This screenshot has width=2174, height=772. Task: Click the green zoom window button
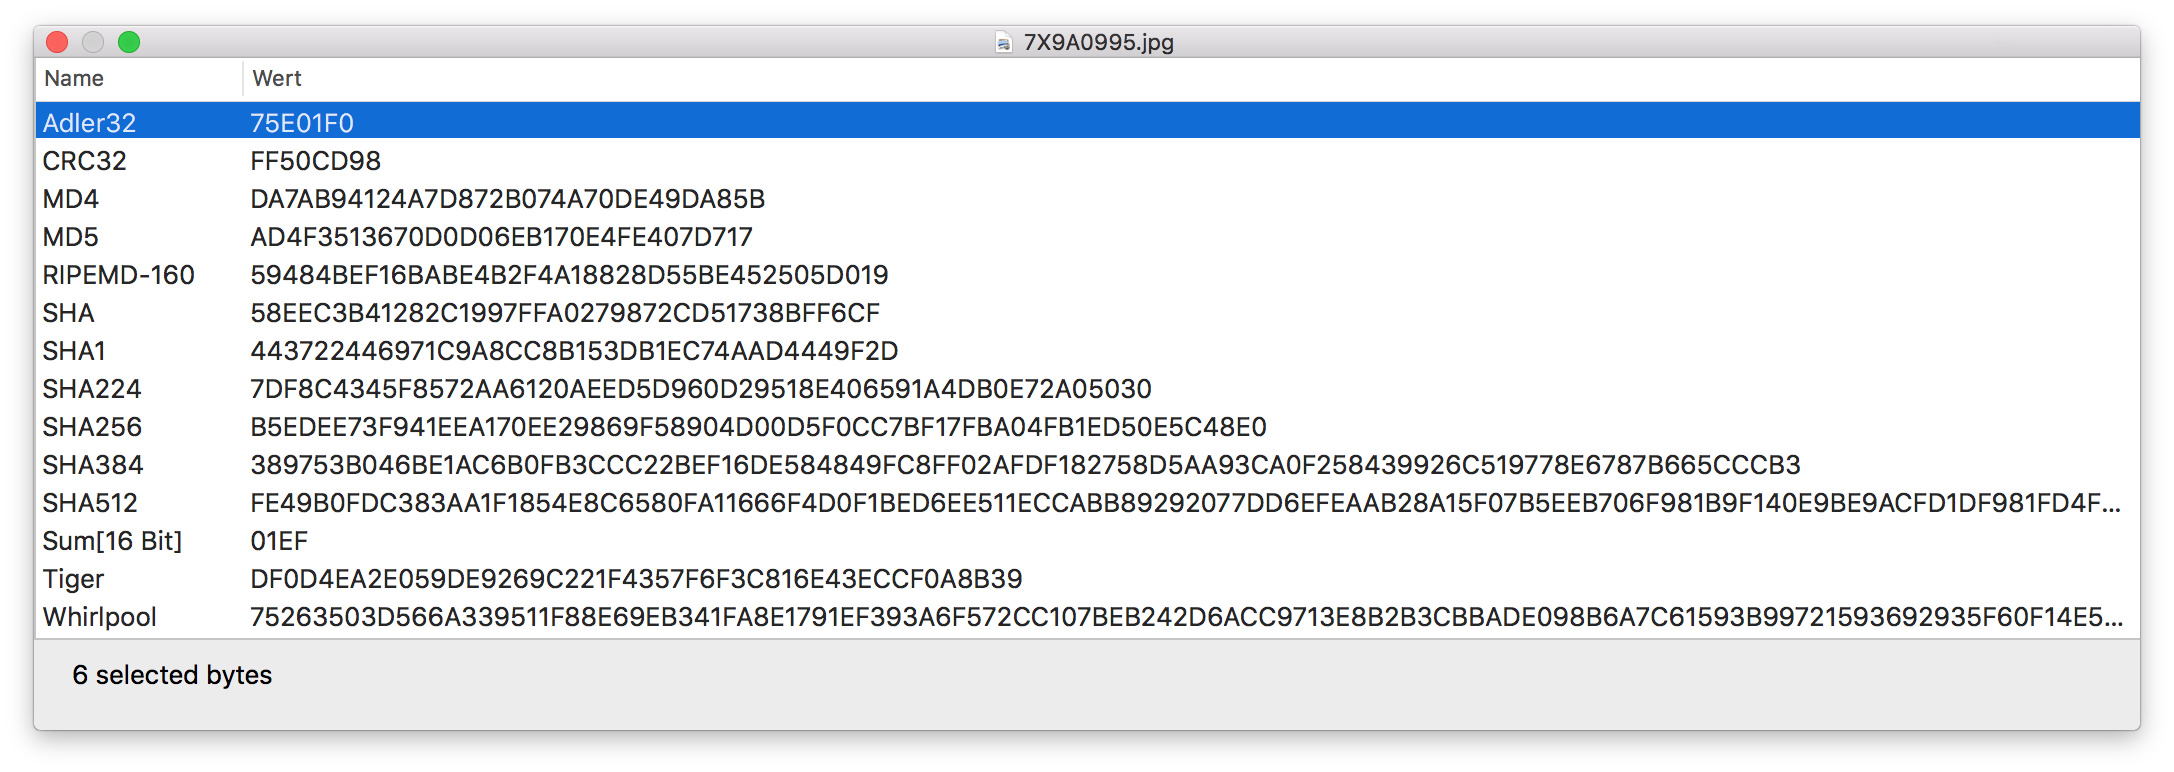coord(129,42)
